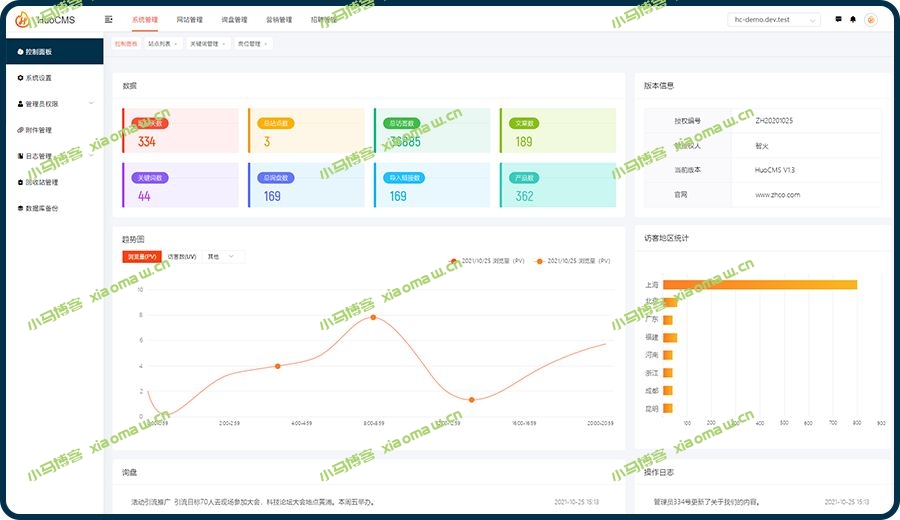This screenshot has height=520, width=900.
Task: Toggle the second 2021/10/25 PV legend series
Action: coord(573,261)
